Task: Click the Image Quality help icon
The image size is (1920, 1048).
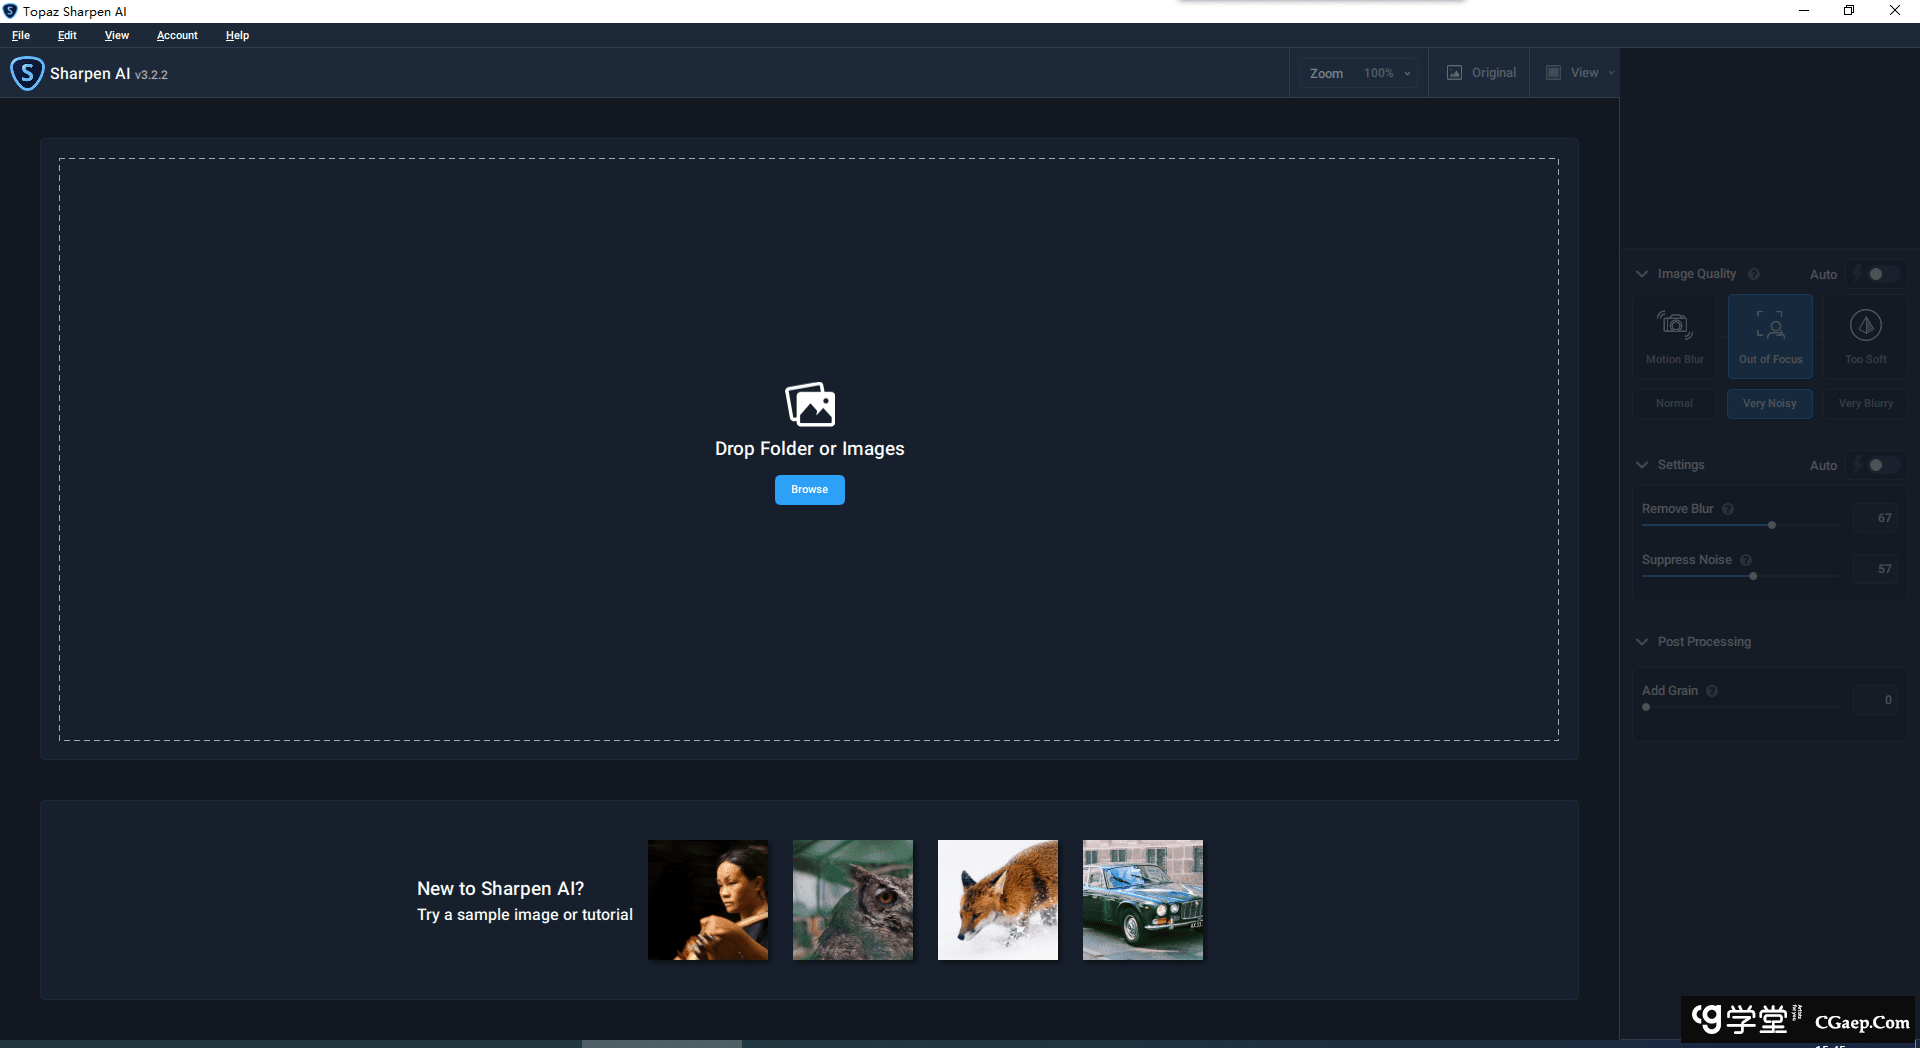Action: (1754, 274)
